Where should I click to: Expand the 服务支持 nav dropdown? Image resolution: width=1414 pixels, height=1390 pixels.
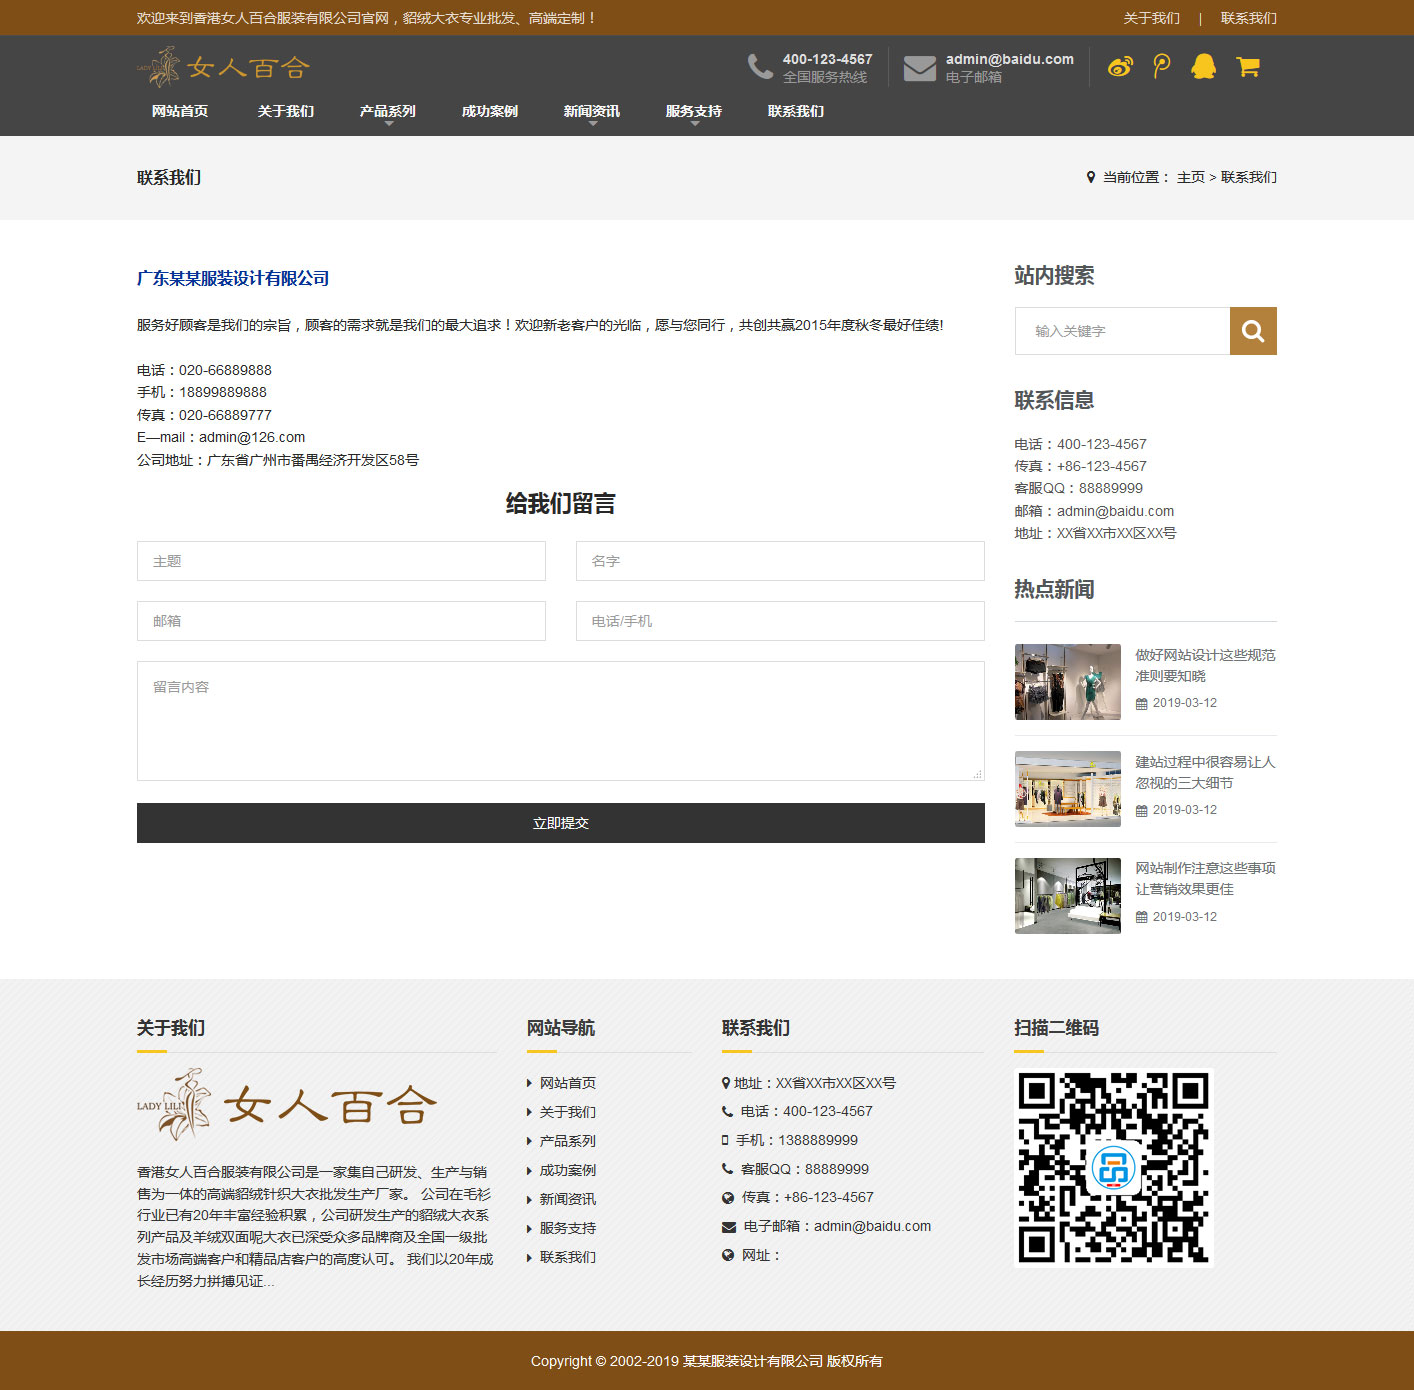click(694, 112)
